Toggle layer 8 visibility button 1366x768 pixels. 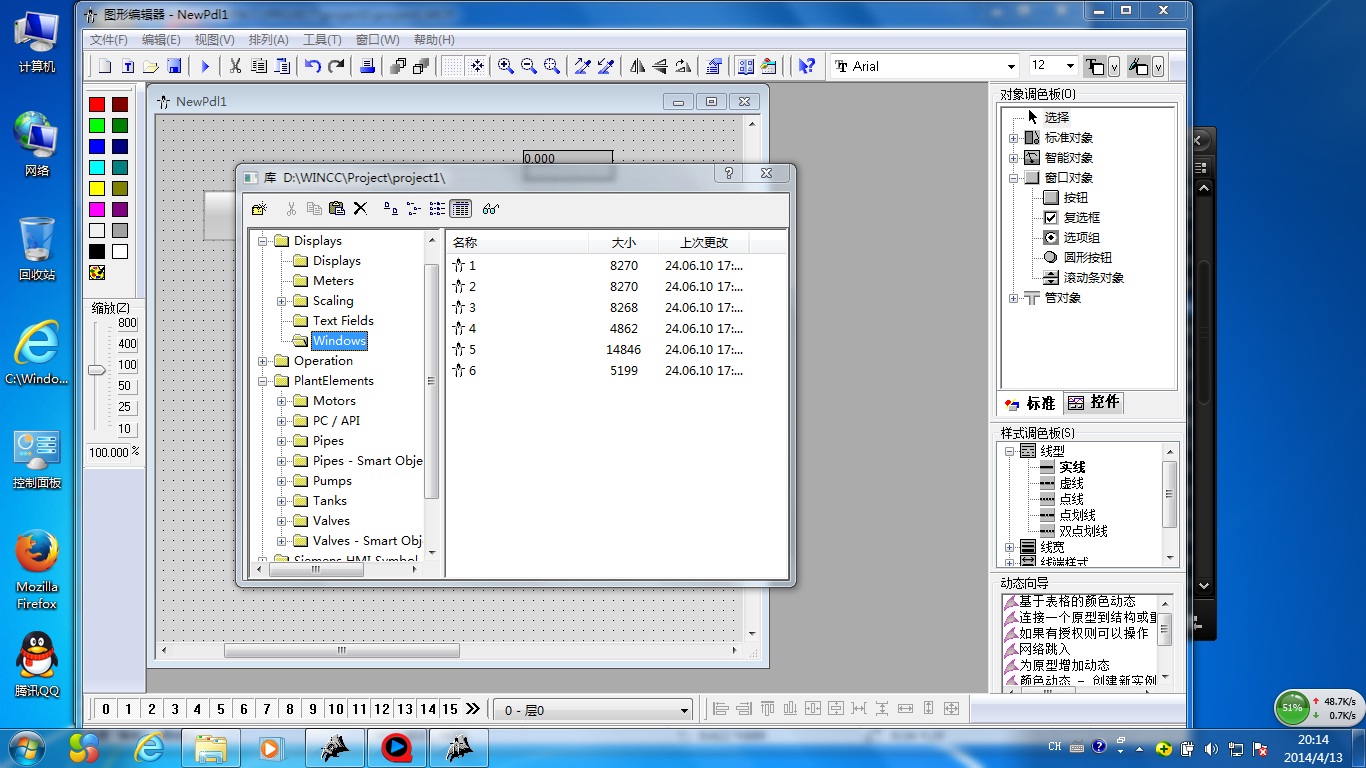click(x=290, y=709)
